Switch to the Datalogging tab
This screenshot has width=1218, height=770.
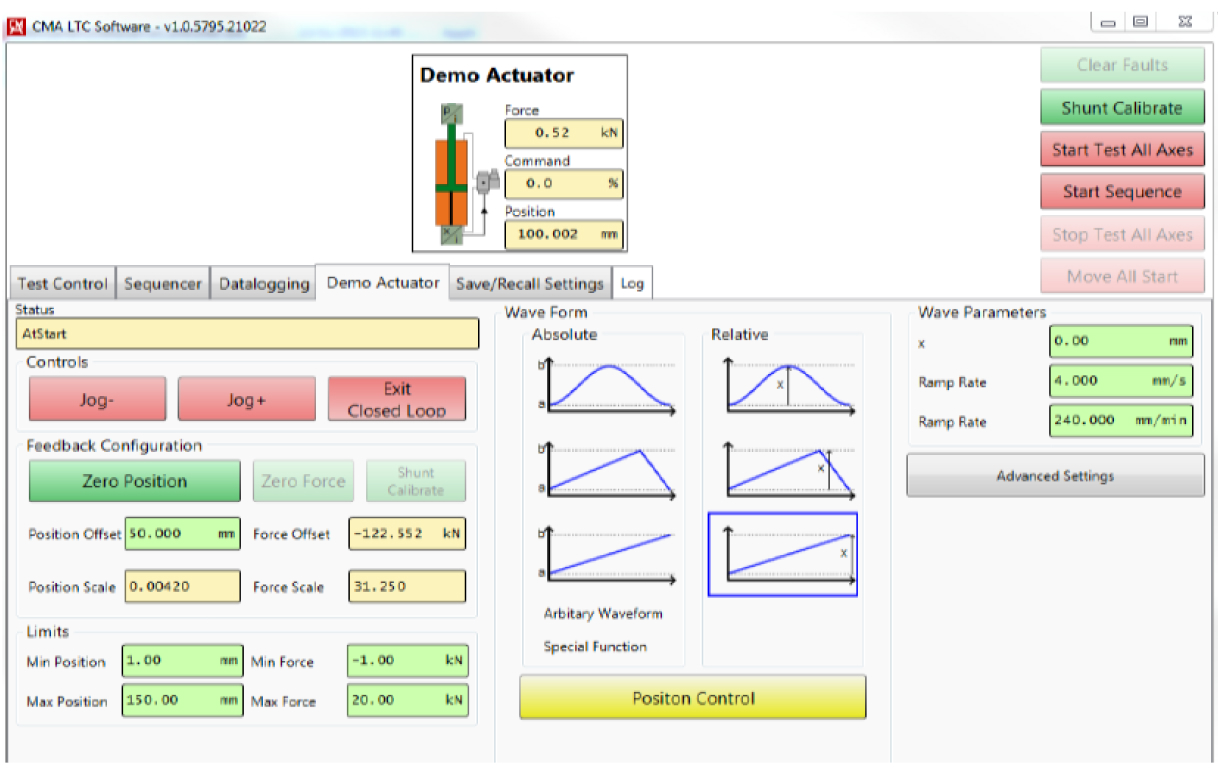click(264, 284)
